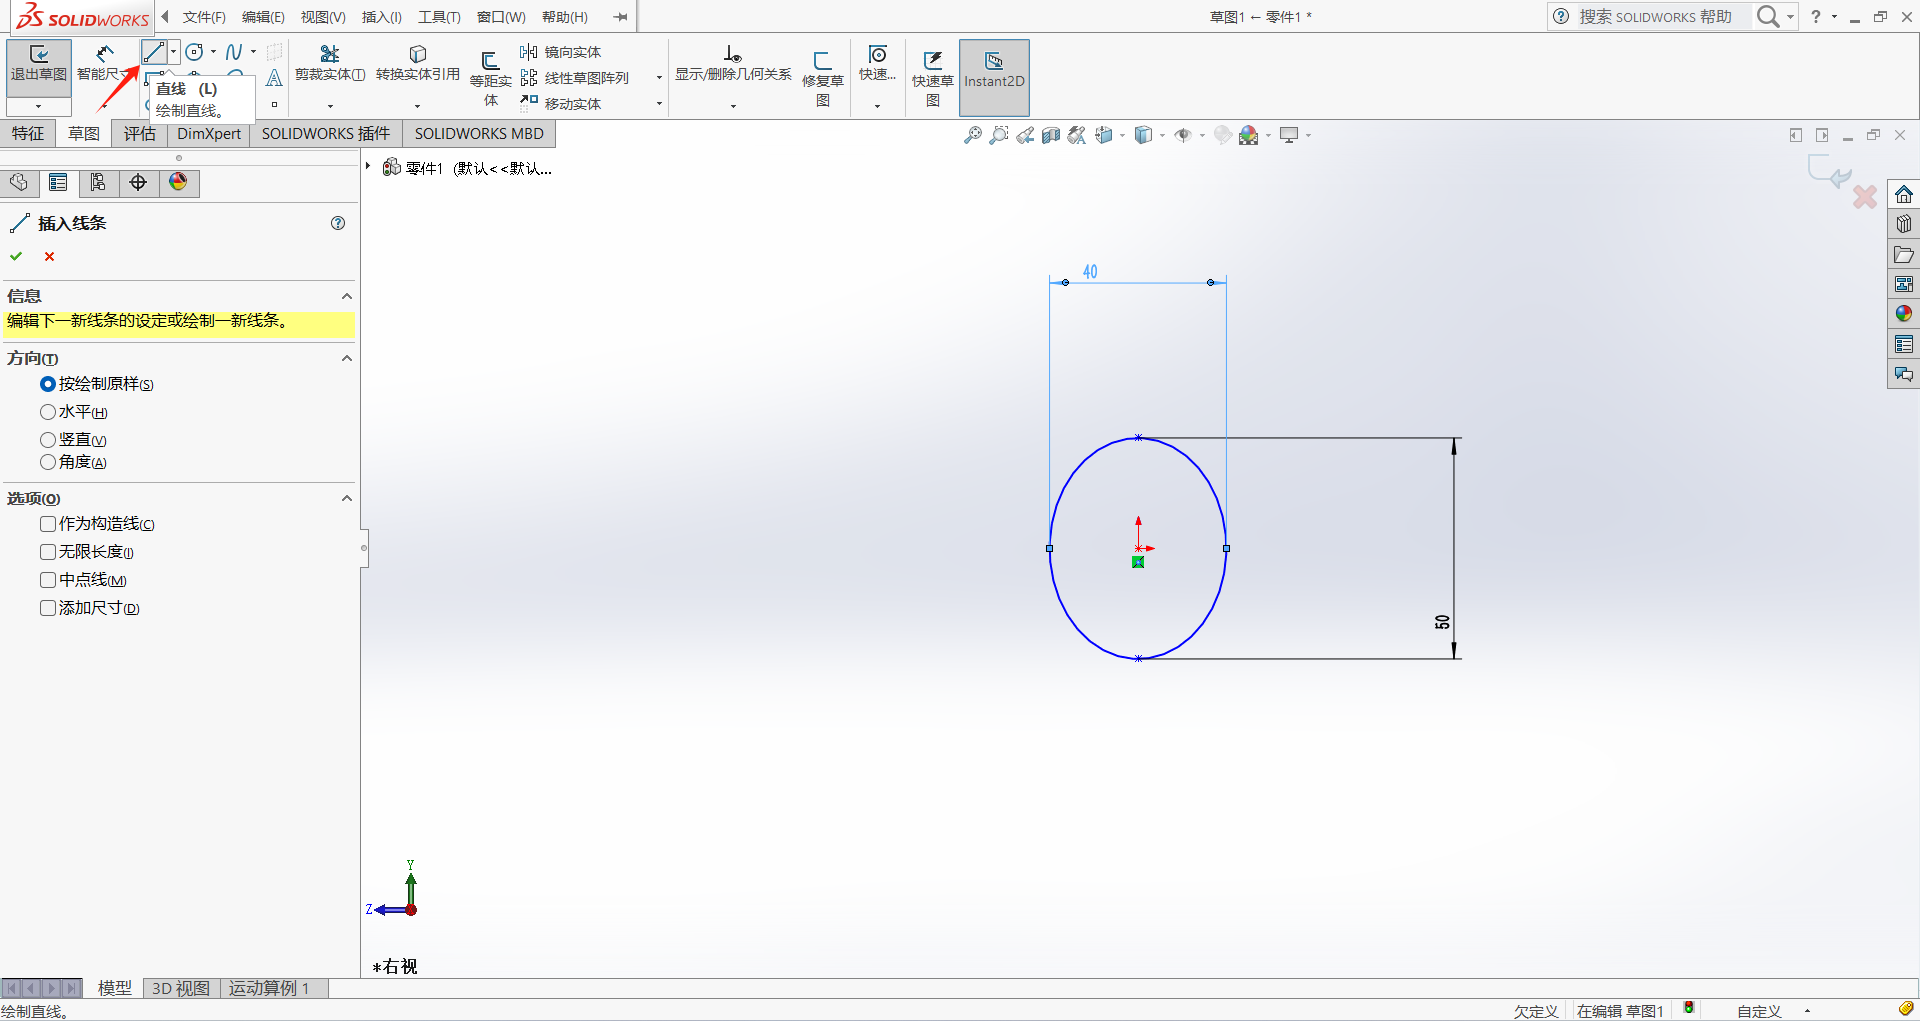Open the Display/Delete Relations (显示/删除几何关系) tool

tap(732, 63)
